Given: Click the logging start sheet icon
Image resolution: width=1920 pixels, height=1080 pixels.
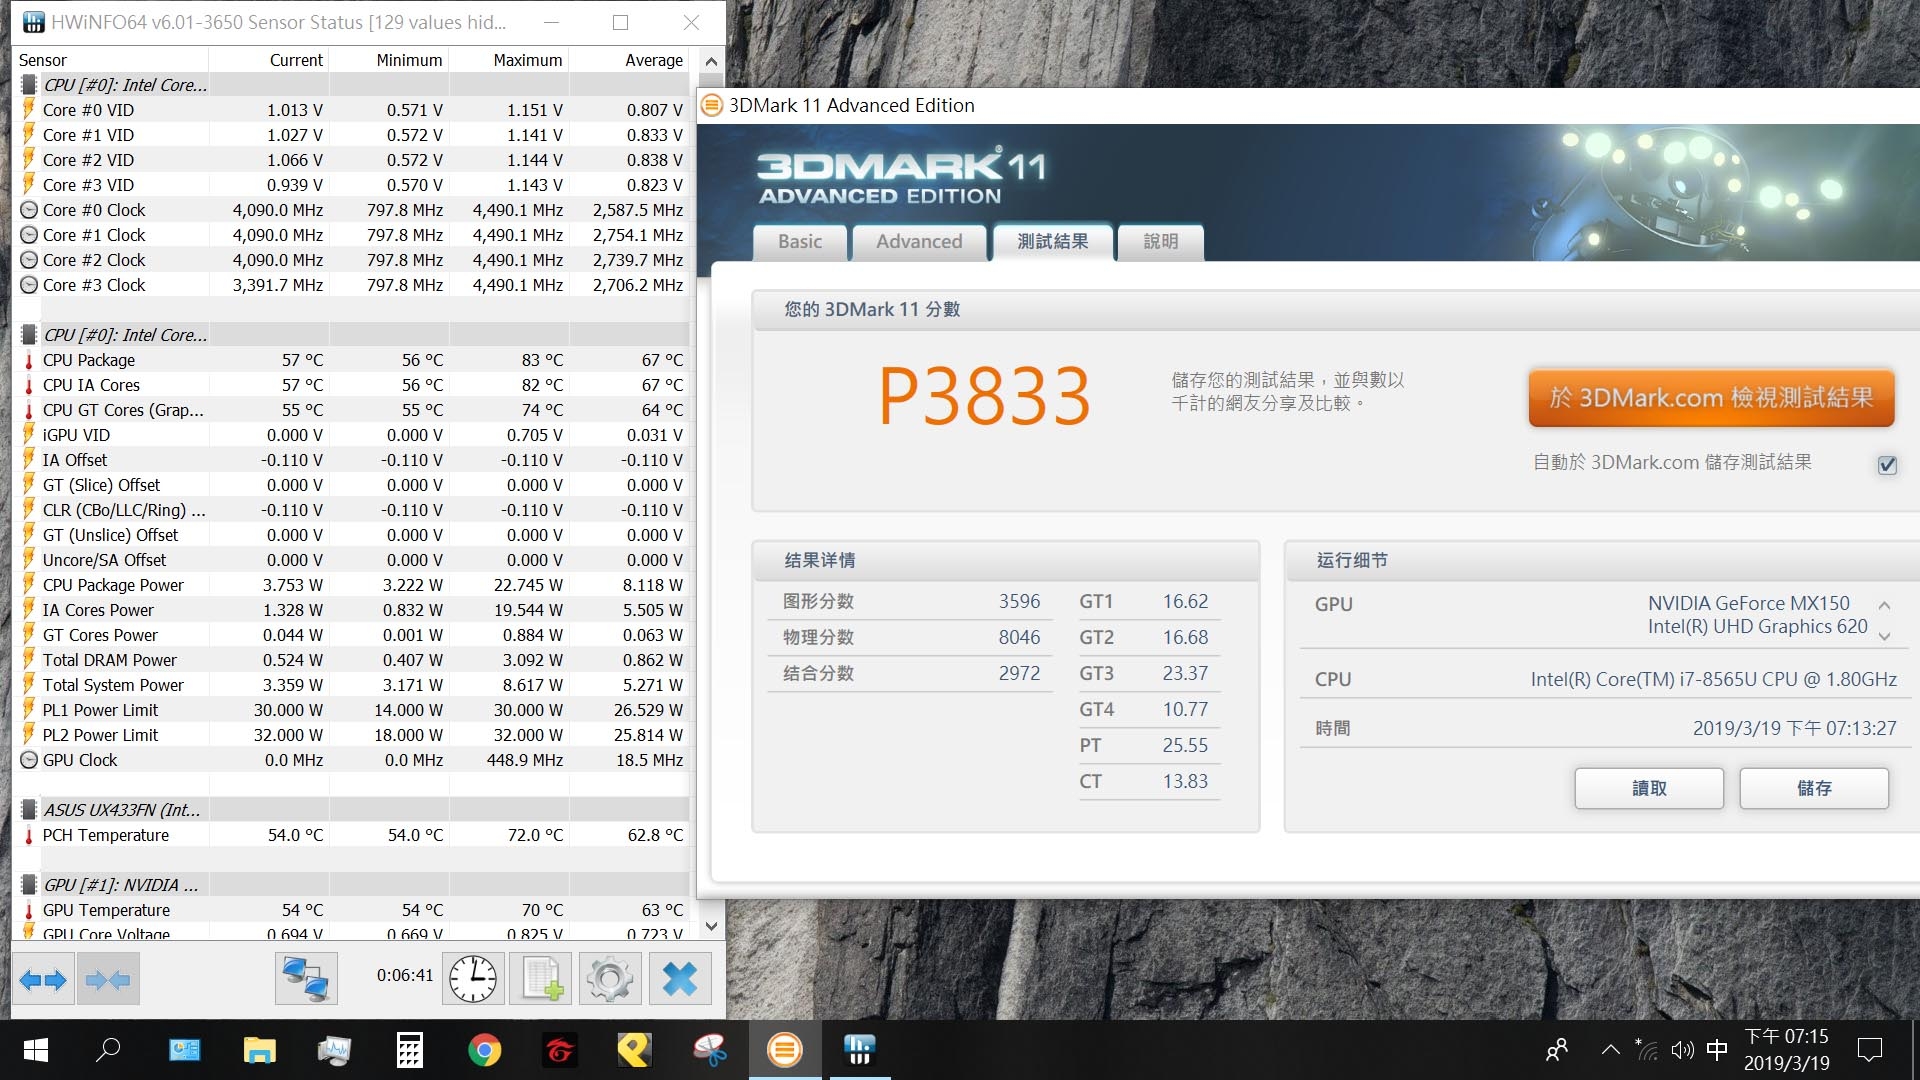Looking at the screenshot, I should 541,979.
